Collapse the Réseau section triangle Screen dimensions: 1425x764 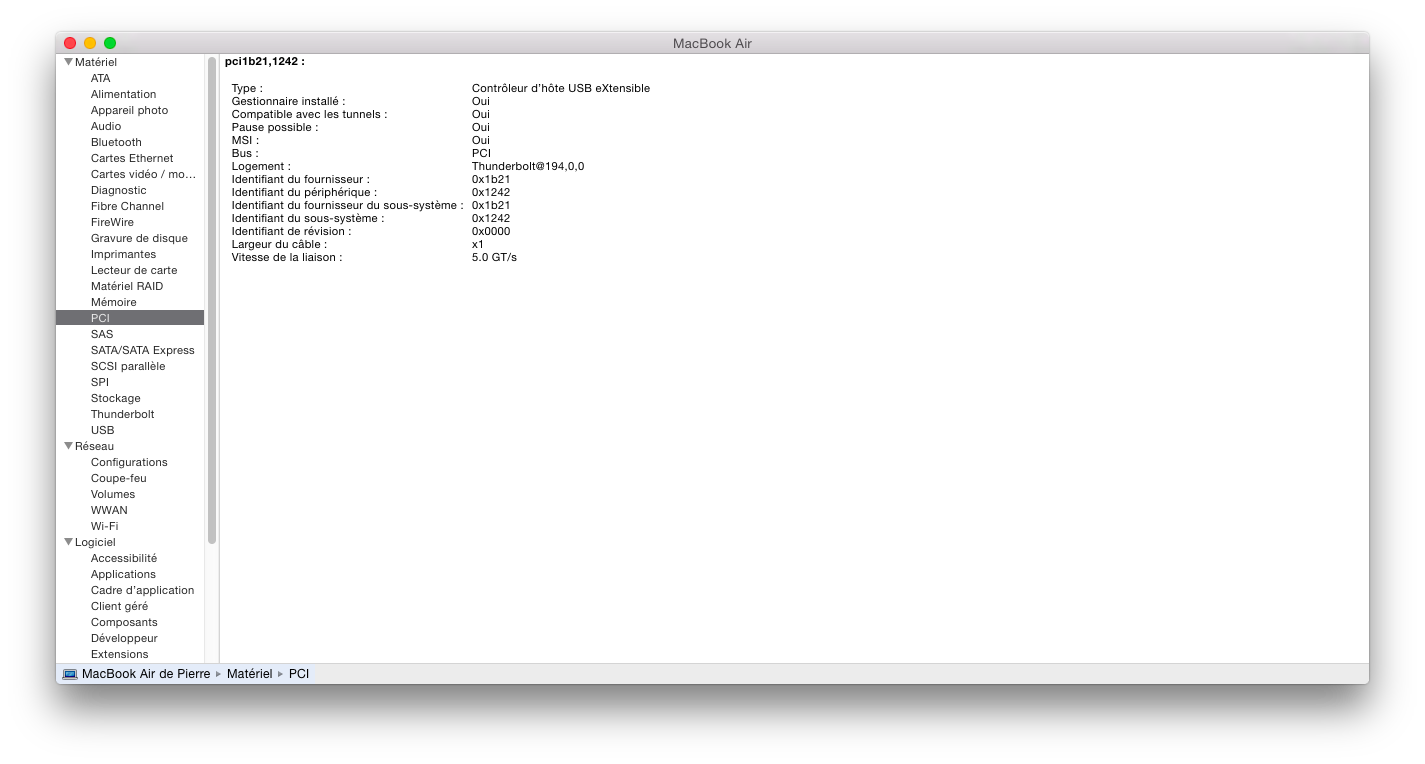coord(68,446)
